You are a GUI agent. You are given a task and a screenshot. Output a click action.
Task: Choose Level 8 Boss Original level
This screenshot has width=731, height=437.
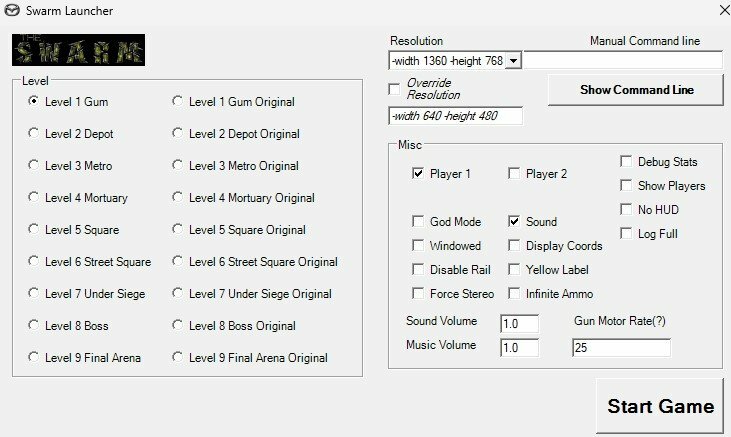(x=178, y=325)
